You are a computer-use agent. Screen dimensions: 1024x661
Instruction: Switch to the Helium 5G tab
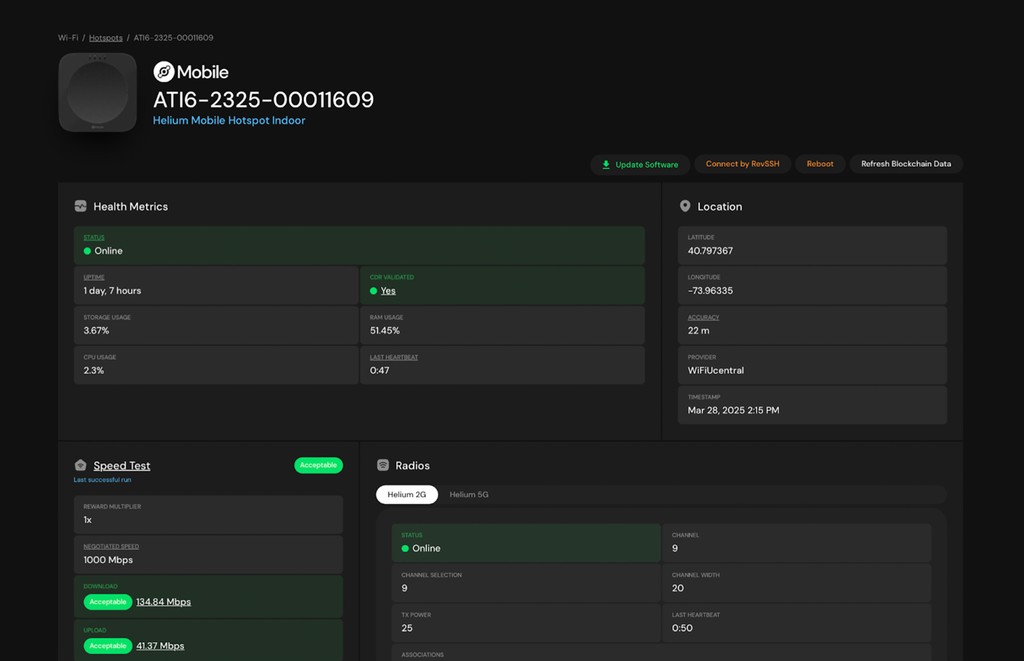pos(469,494)
